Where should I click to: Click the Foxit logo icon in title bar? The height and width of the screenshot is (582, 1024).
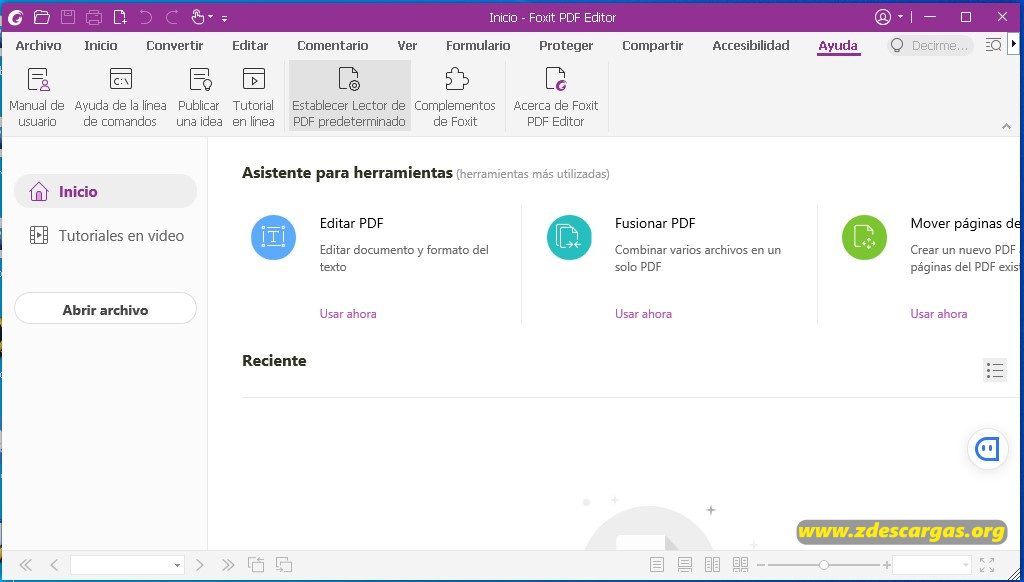click(16, 17)
